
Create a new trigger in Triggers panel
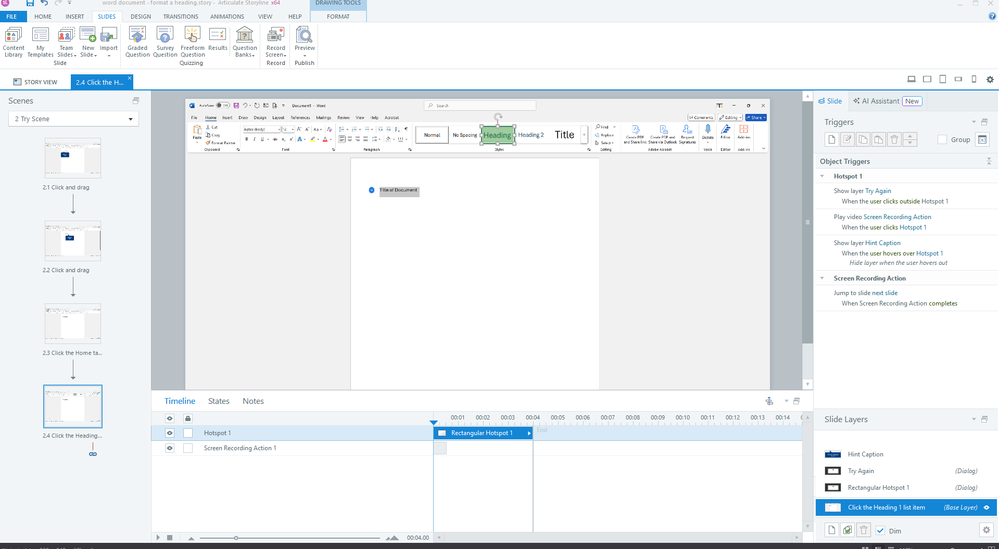pyautogui.click(x=831, y=139)
